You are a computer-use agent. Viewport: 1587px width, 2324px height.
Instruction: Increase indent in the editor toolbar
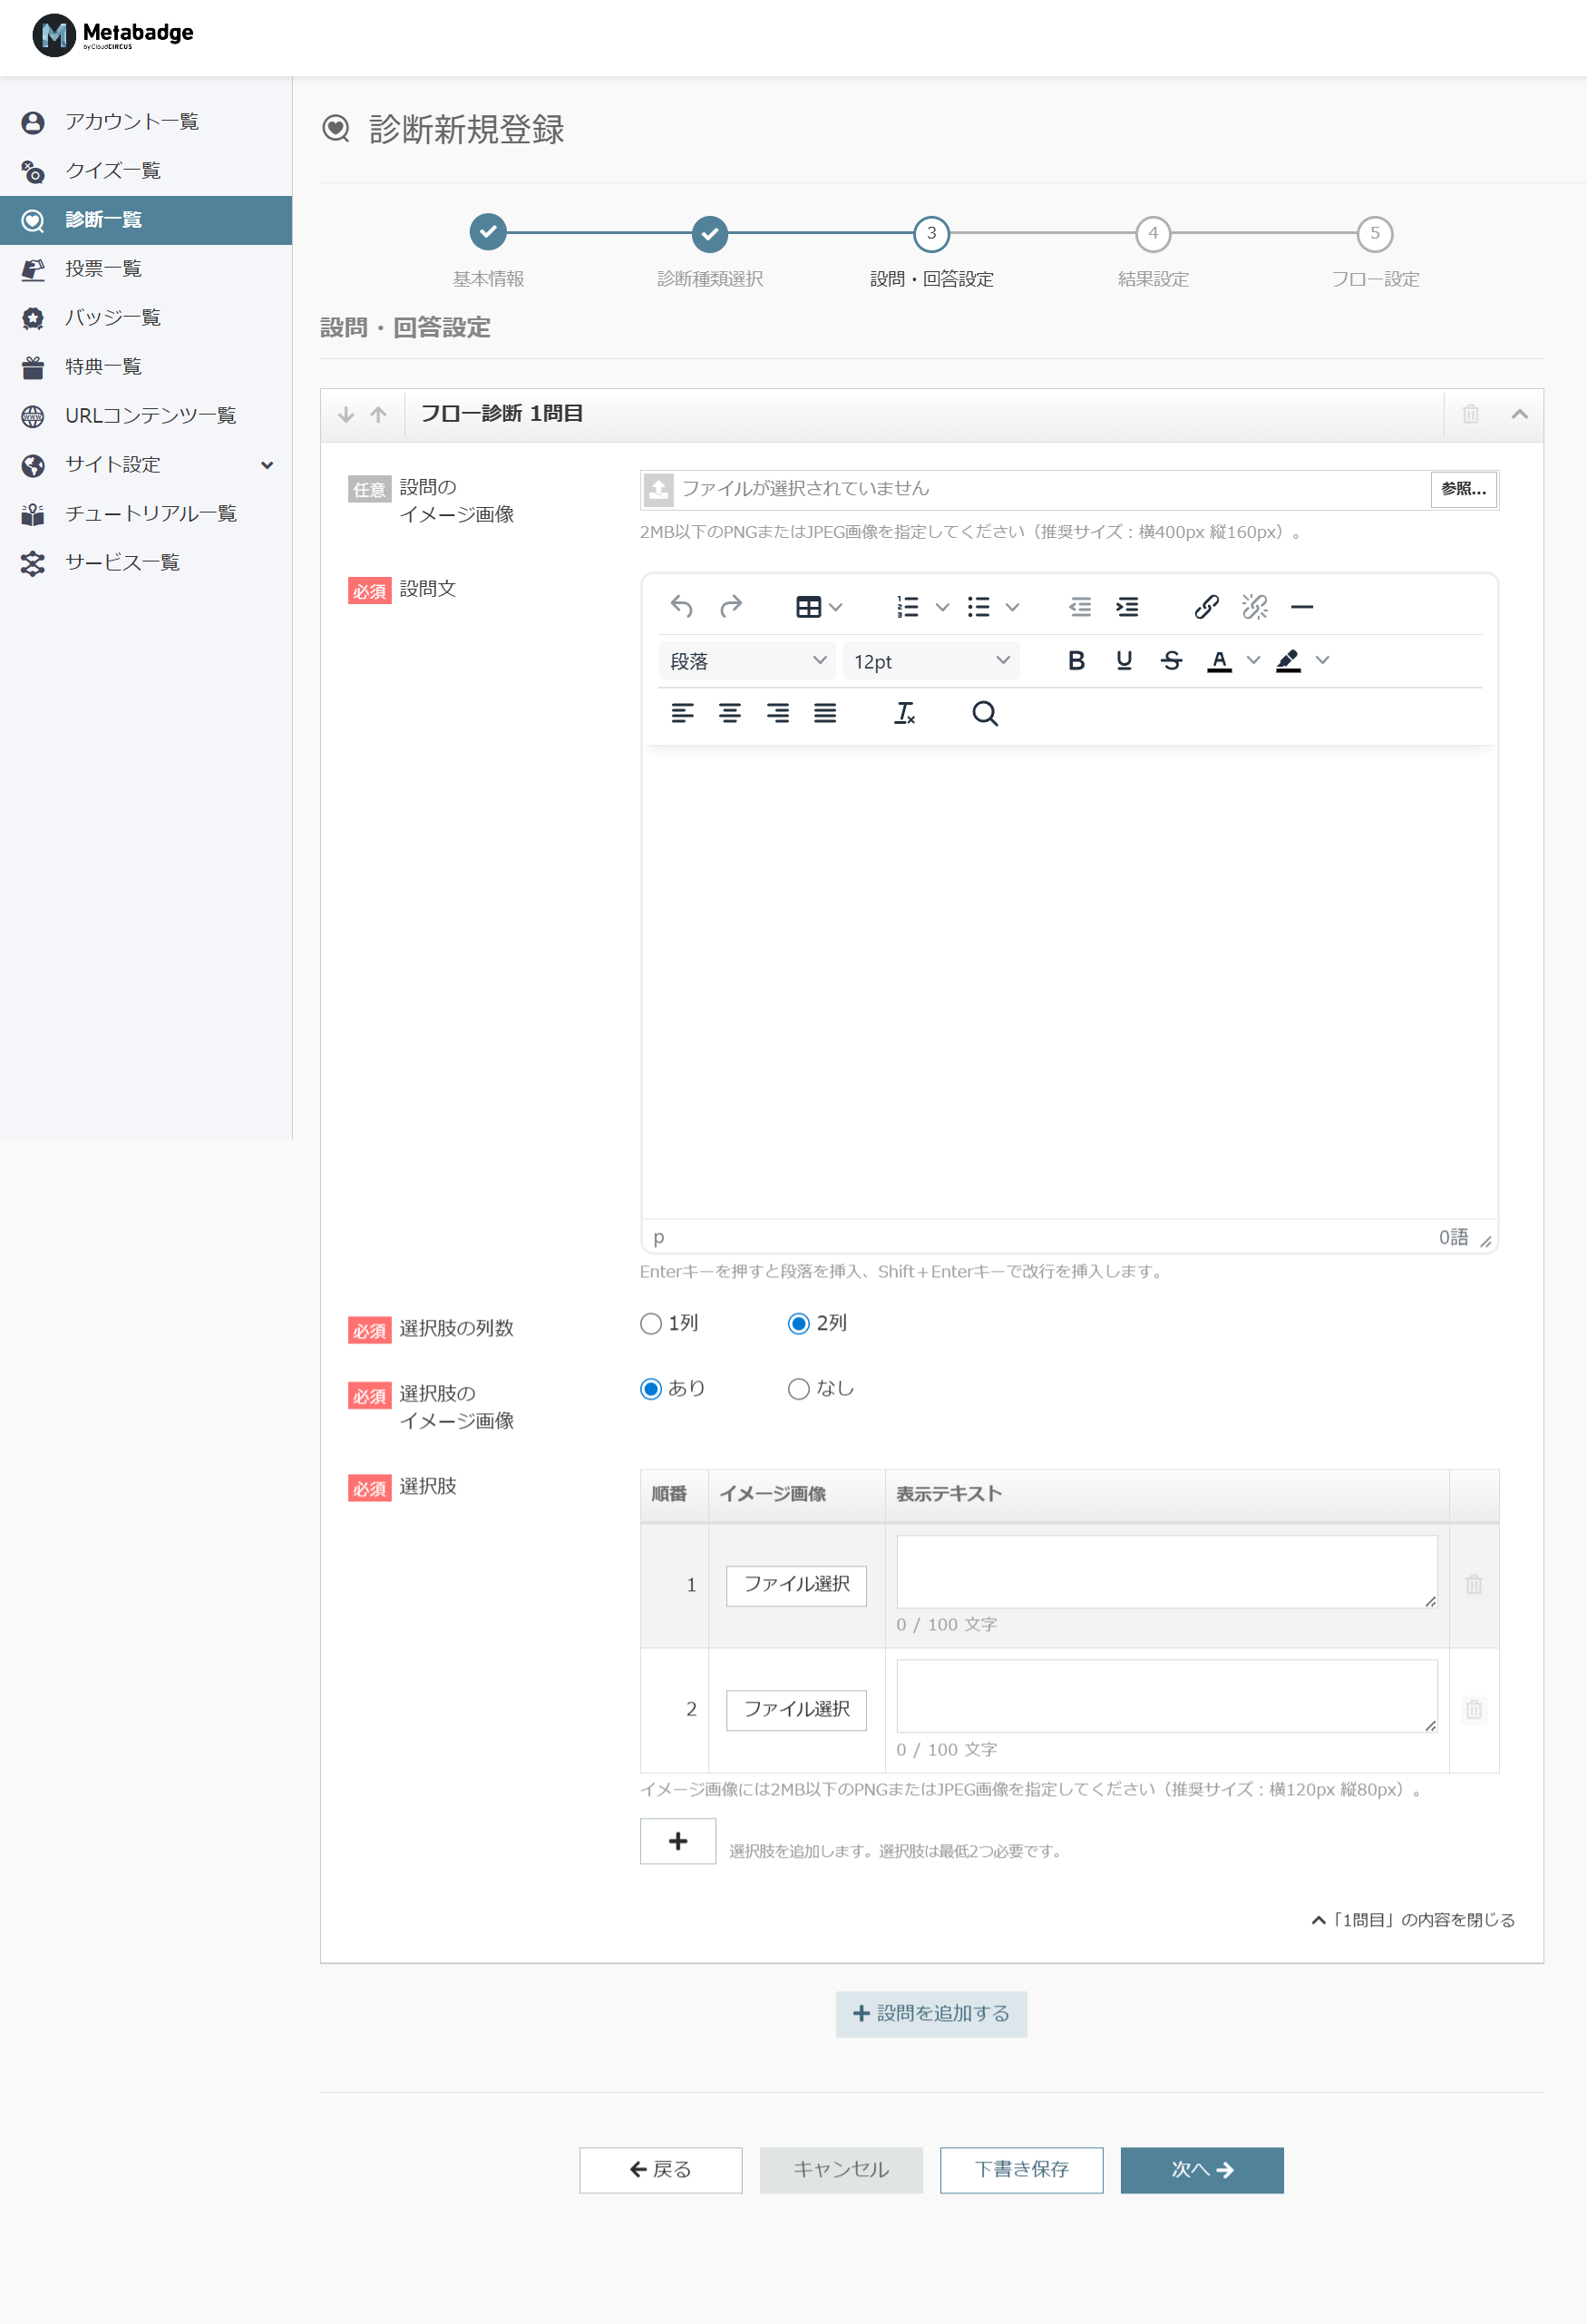pos(1127,607)
